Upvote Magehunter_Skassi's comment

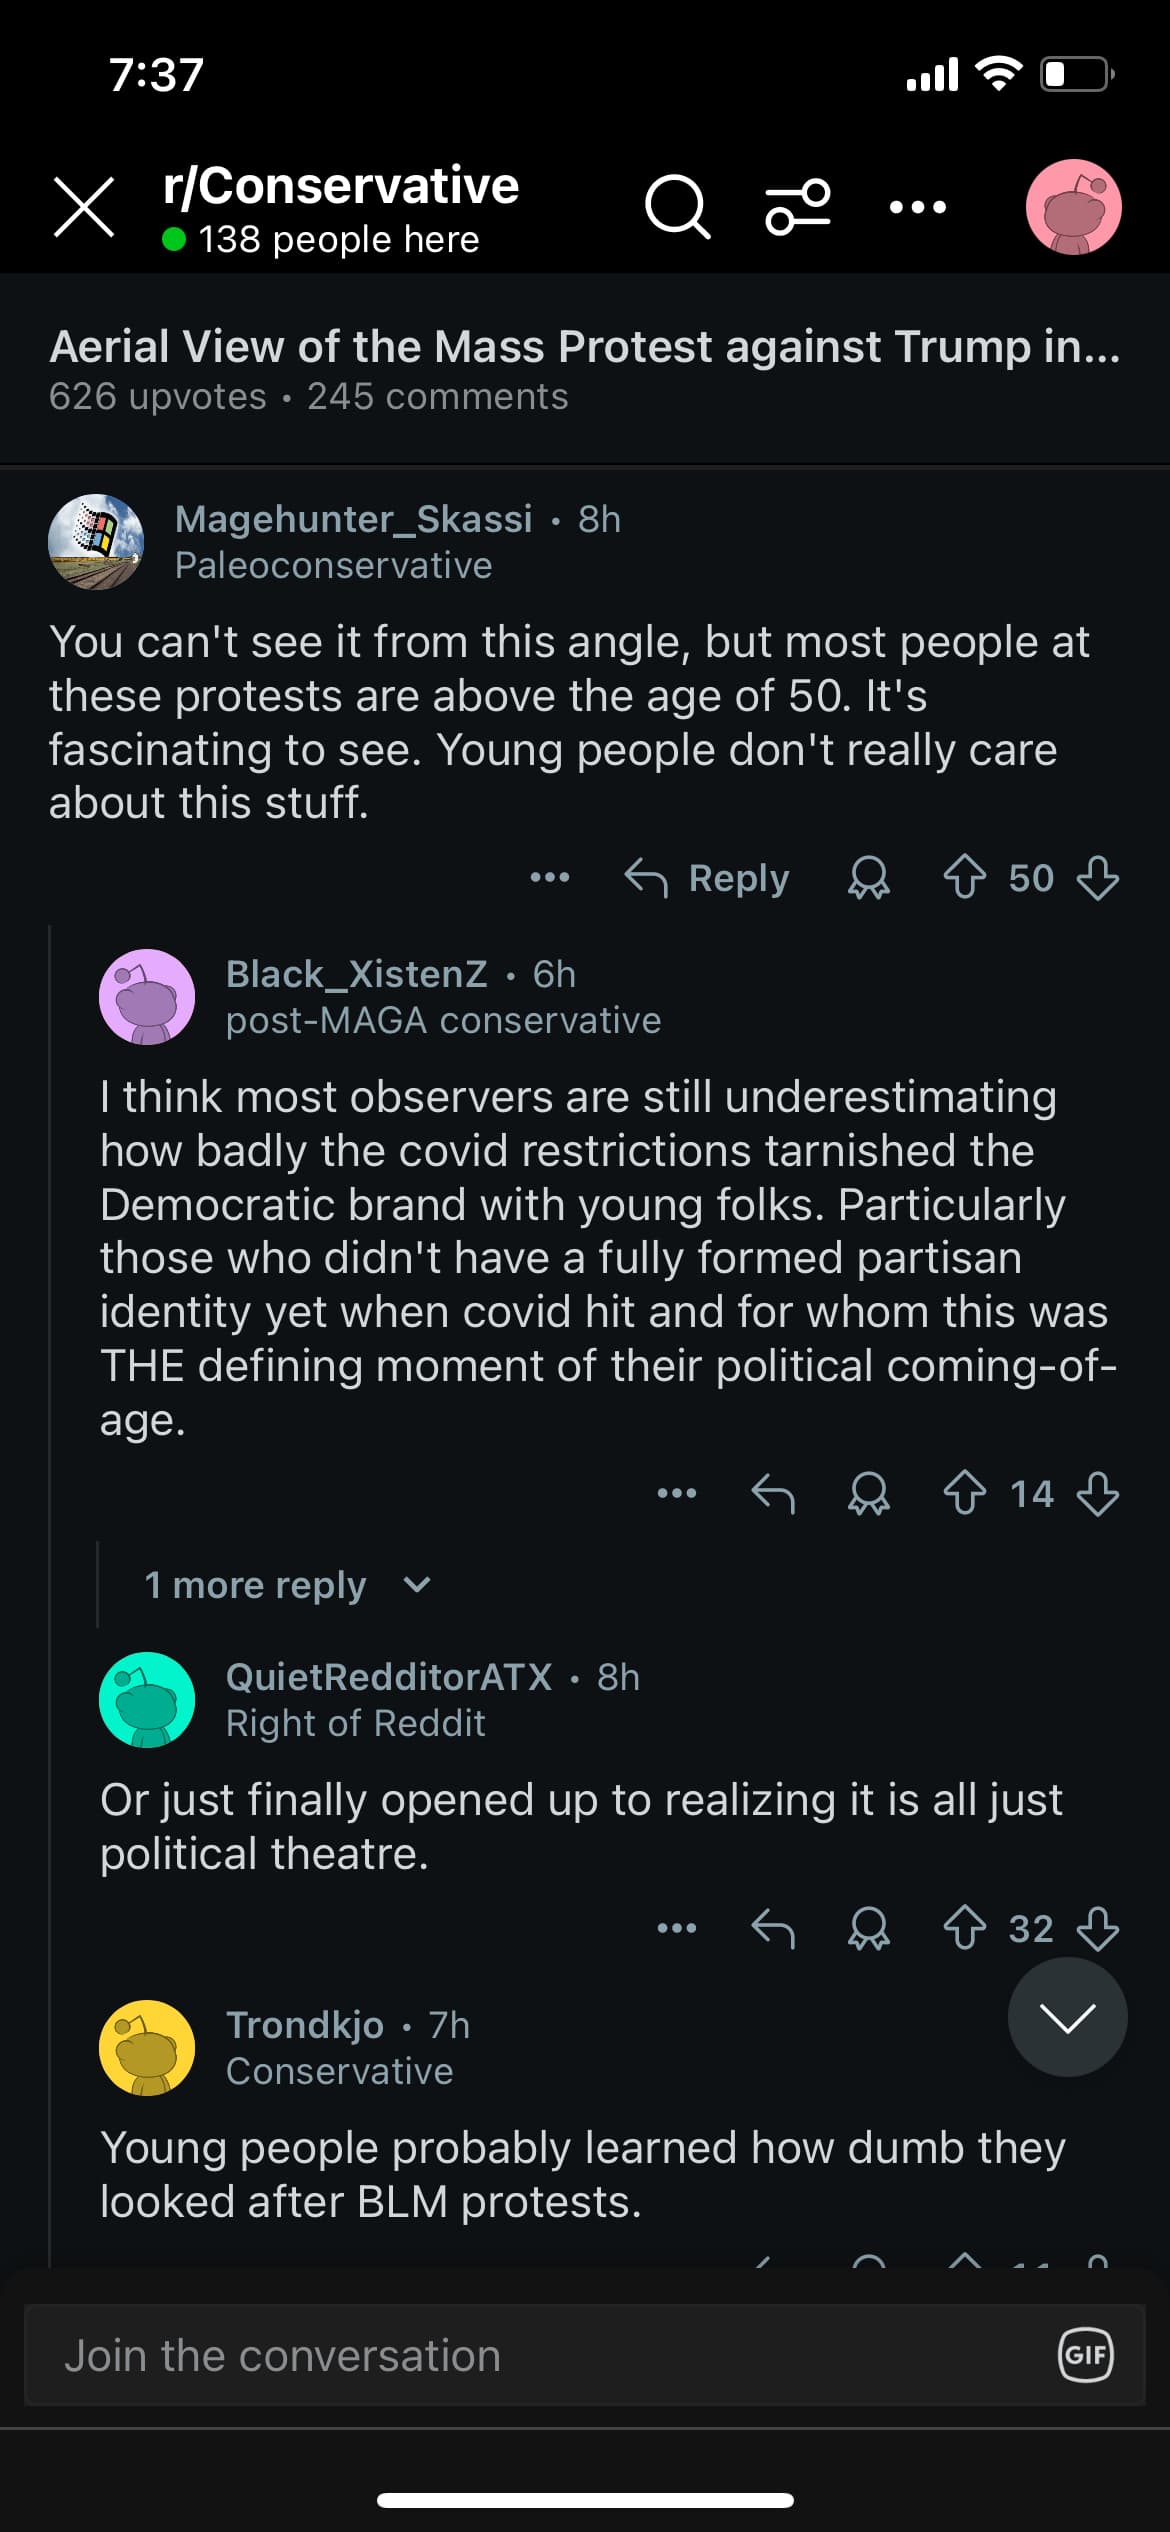964,878
